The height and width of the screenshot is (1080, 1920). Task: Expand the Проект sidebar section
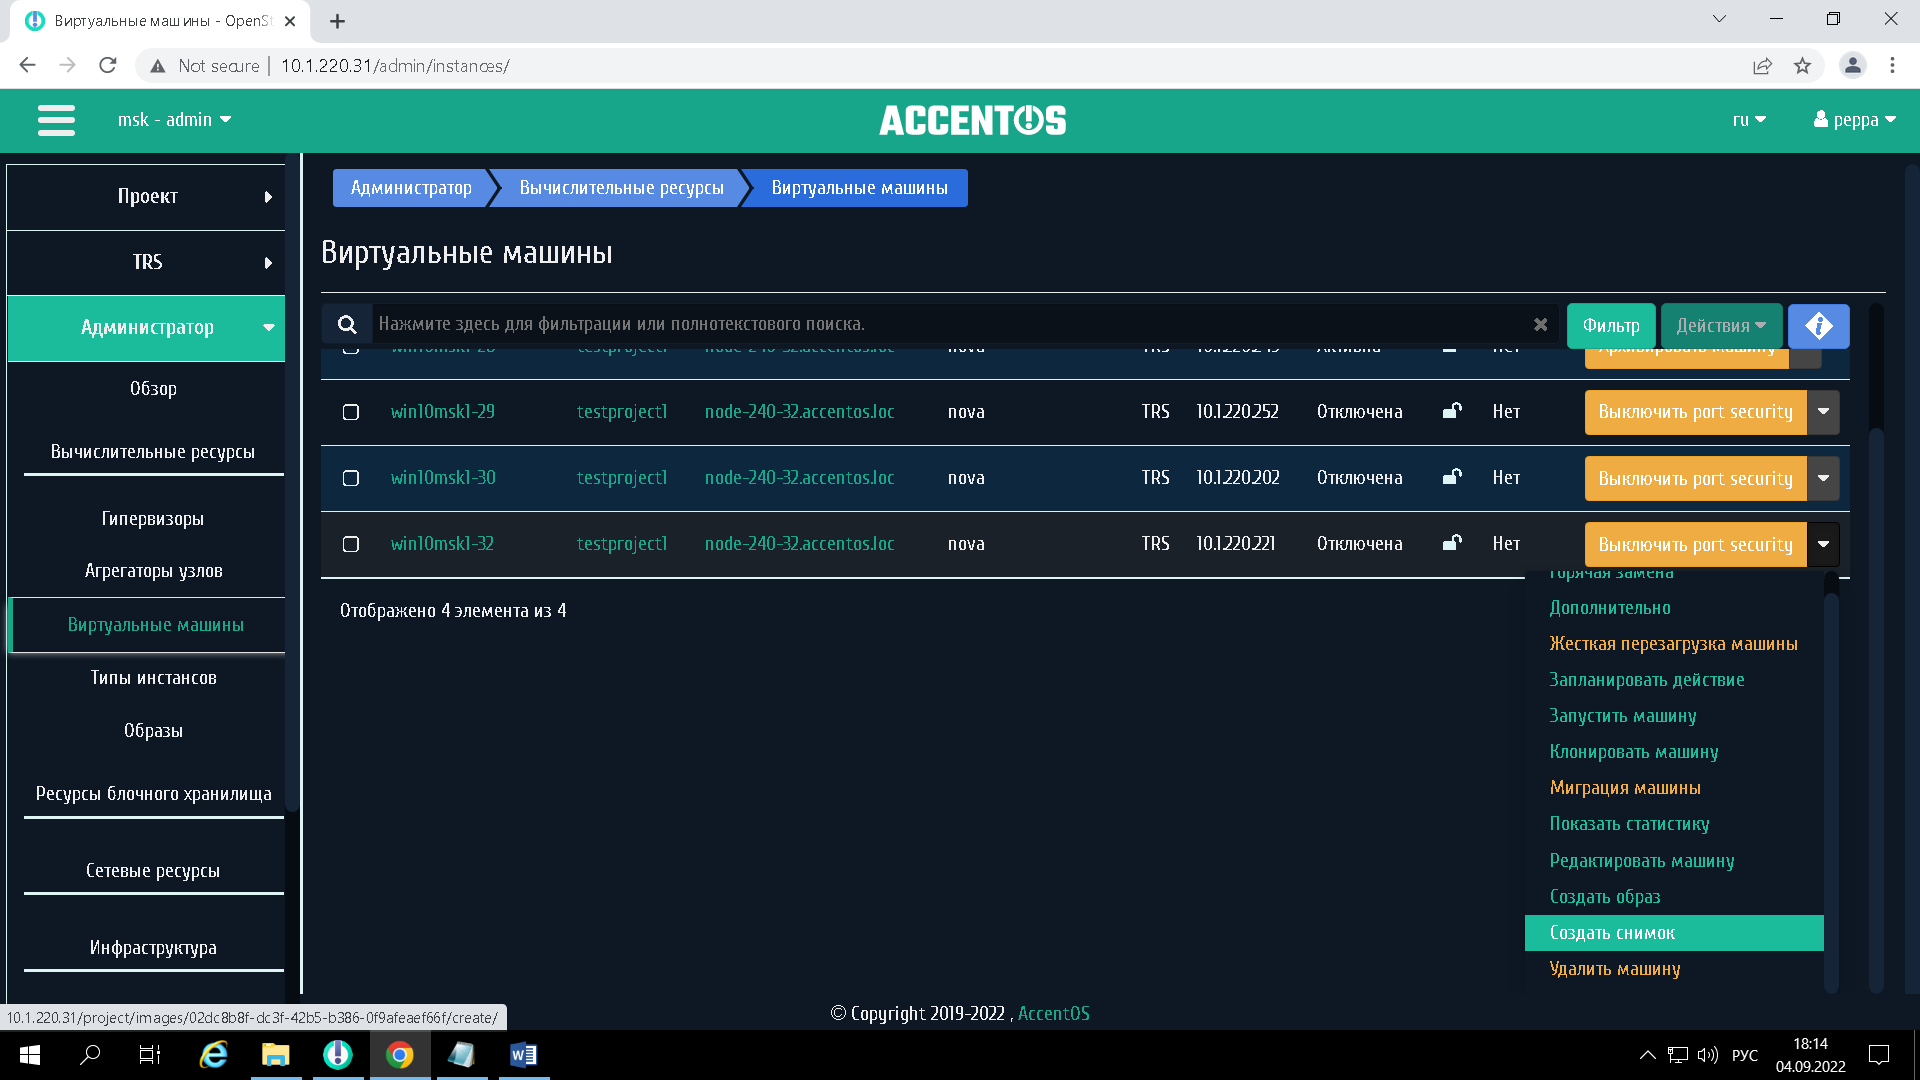click(x=146, y=196)
